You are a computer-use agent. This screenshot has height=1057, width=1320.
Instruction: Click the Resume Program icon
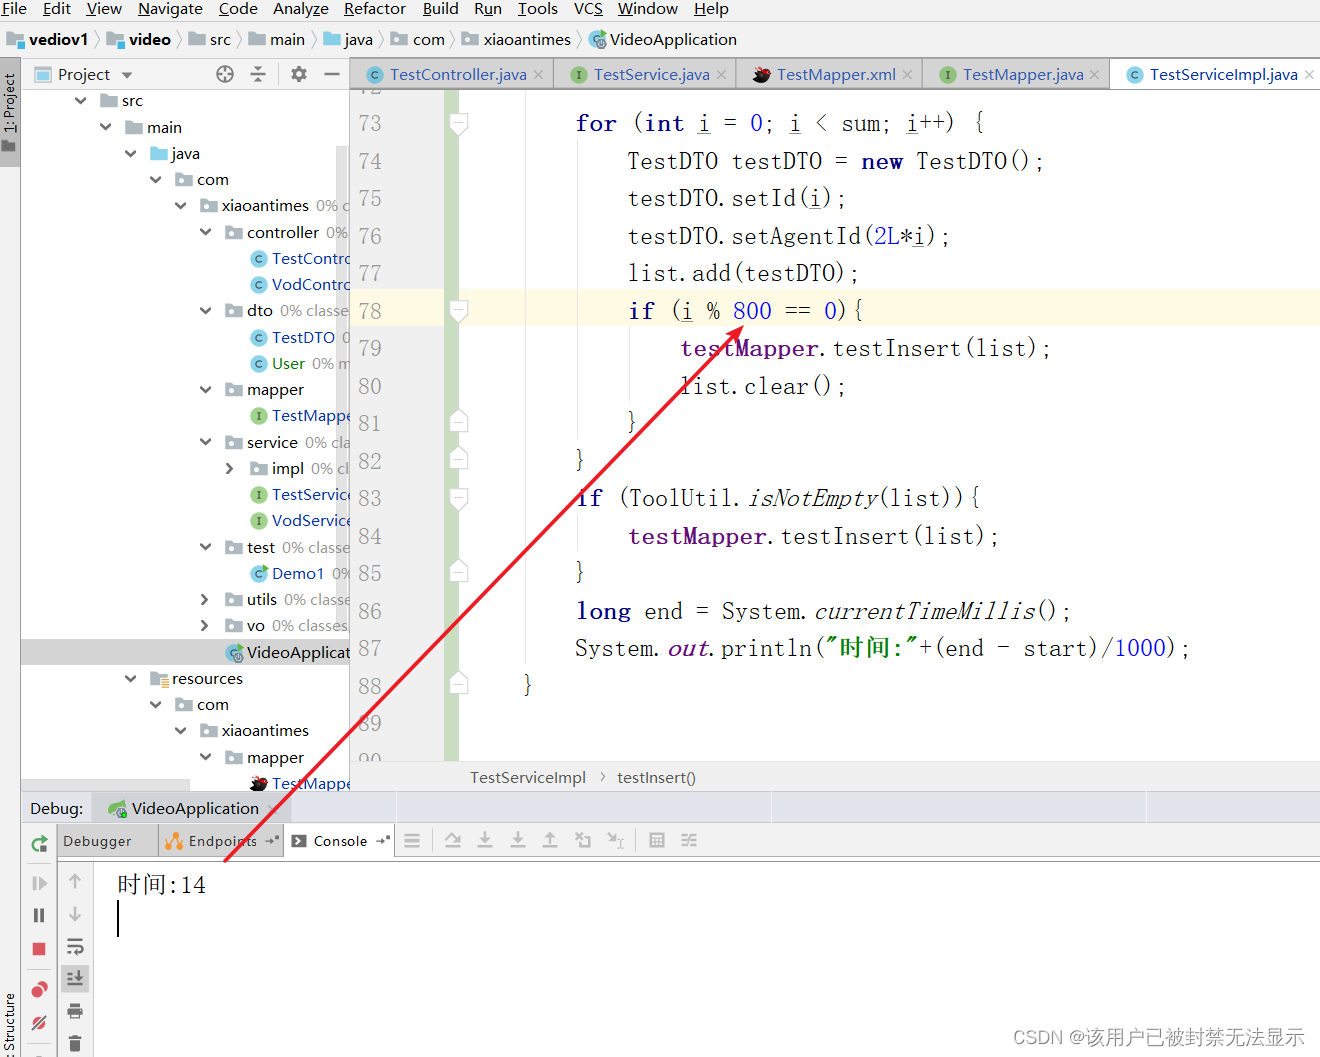[39, 883]
